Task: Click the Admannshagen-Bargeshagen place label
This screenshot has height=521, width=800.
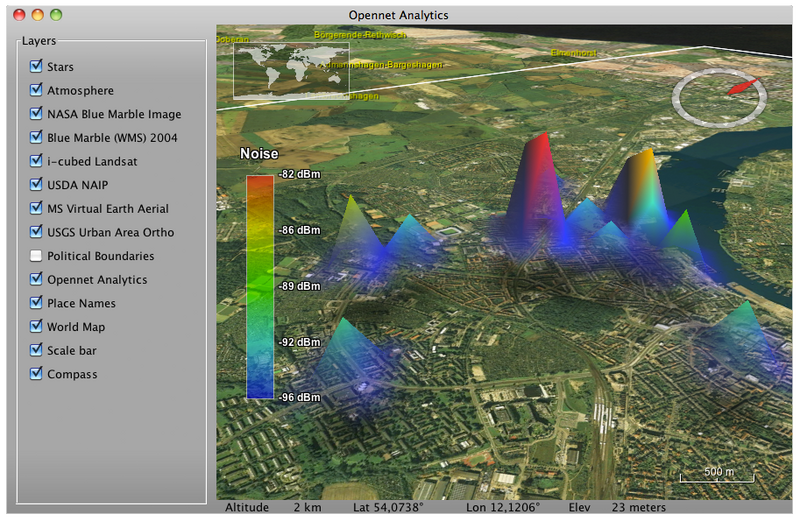Action: [382, 65]
